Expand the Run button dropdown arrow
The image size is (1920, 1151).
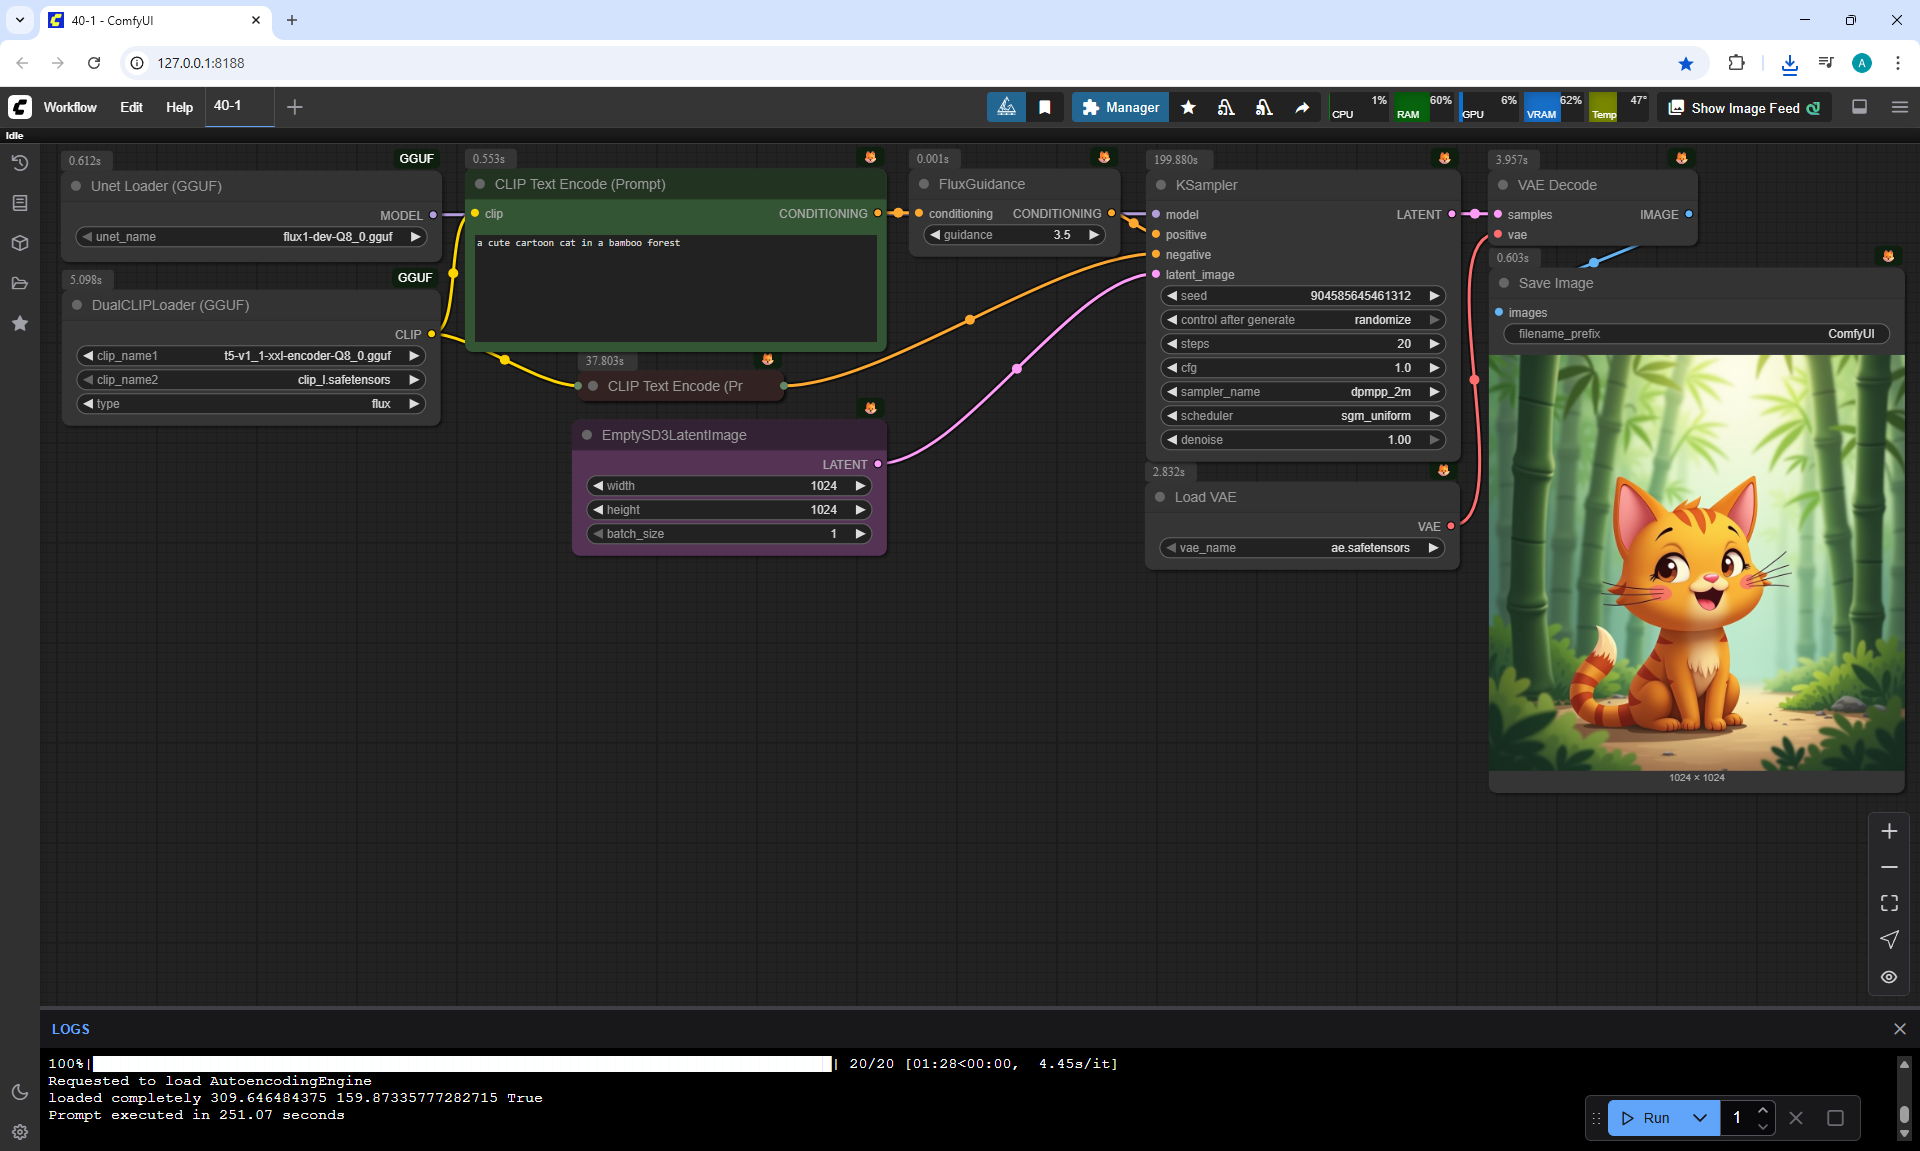click(x=1700, y=1118)
